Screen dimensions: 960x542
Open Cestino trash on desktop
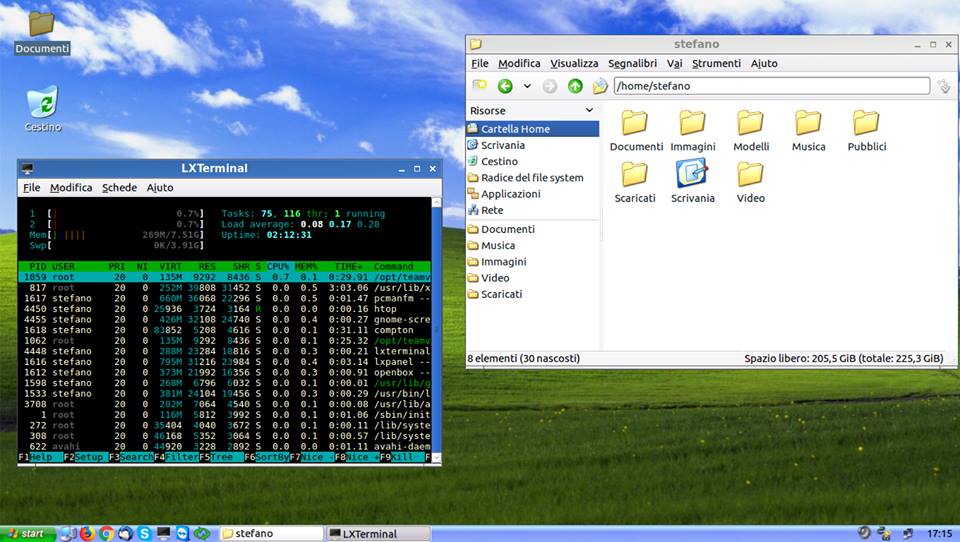42,109
